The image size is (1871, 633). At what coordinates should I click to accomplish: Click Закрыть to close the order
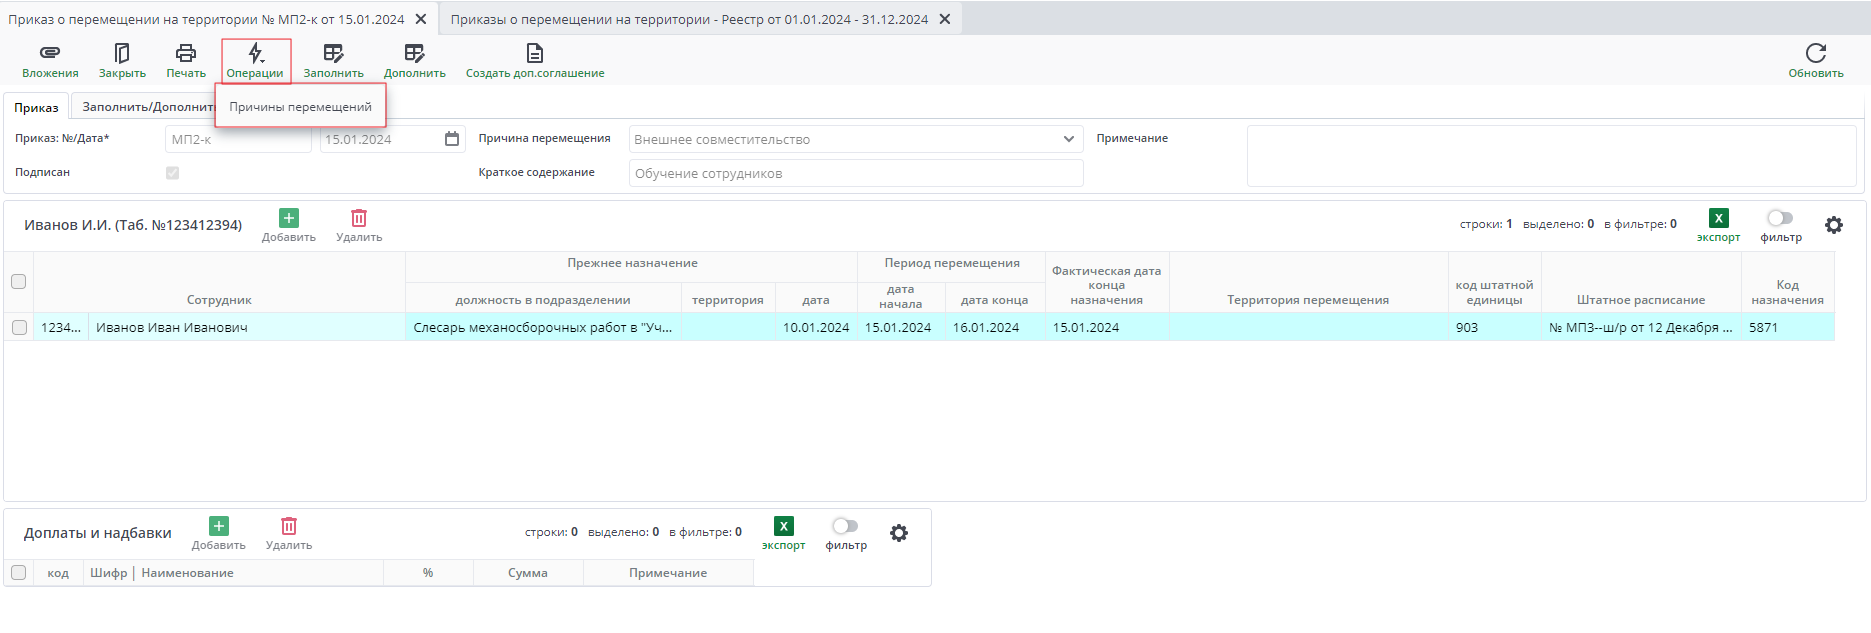122,54
